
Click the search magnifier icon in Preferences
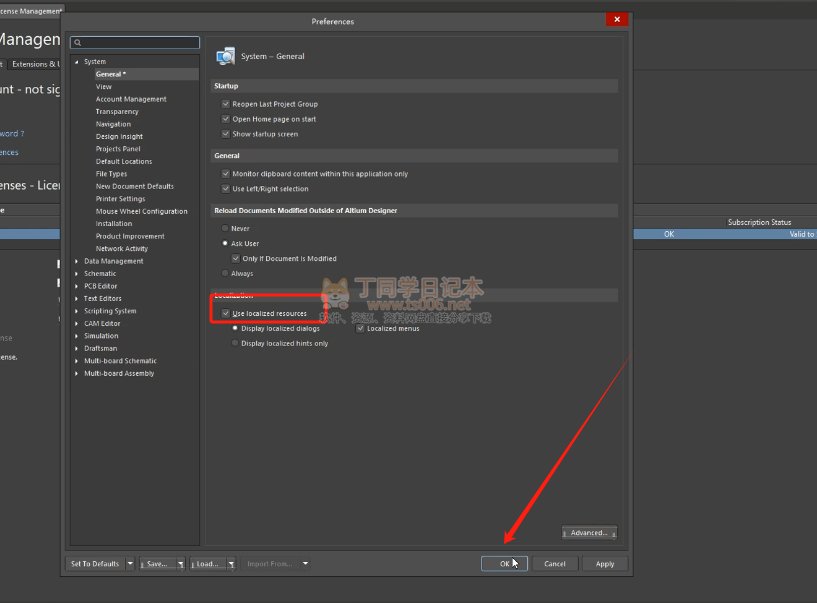tap(77, 43)
